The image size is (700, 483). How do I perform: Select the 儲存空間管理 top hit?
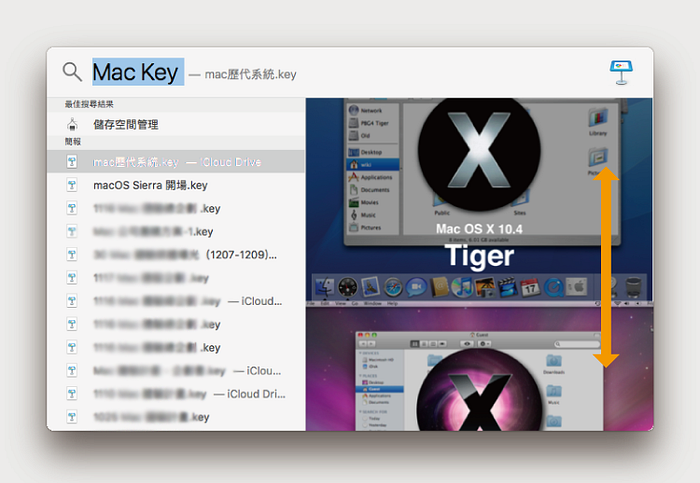(176, 124)
